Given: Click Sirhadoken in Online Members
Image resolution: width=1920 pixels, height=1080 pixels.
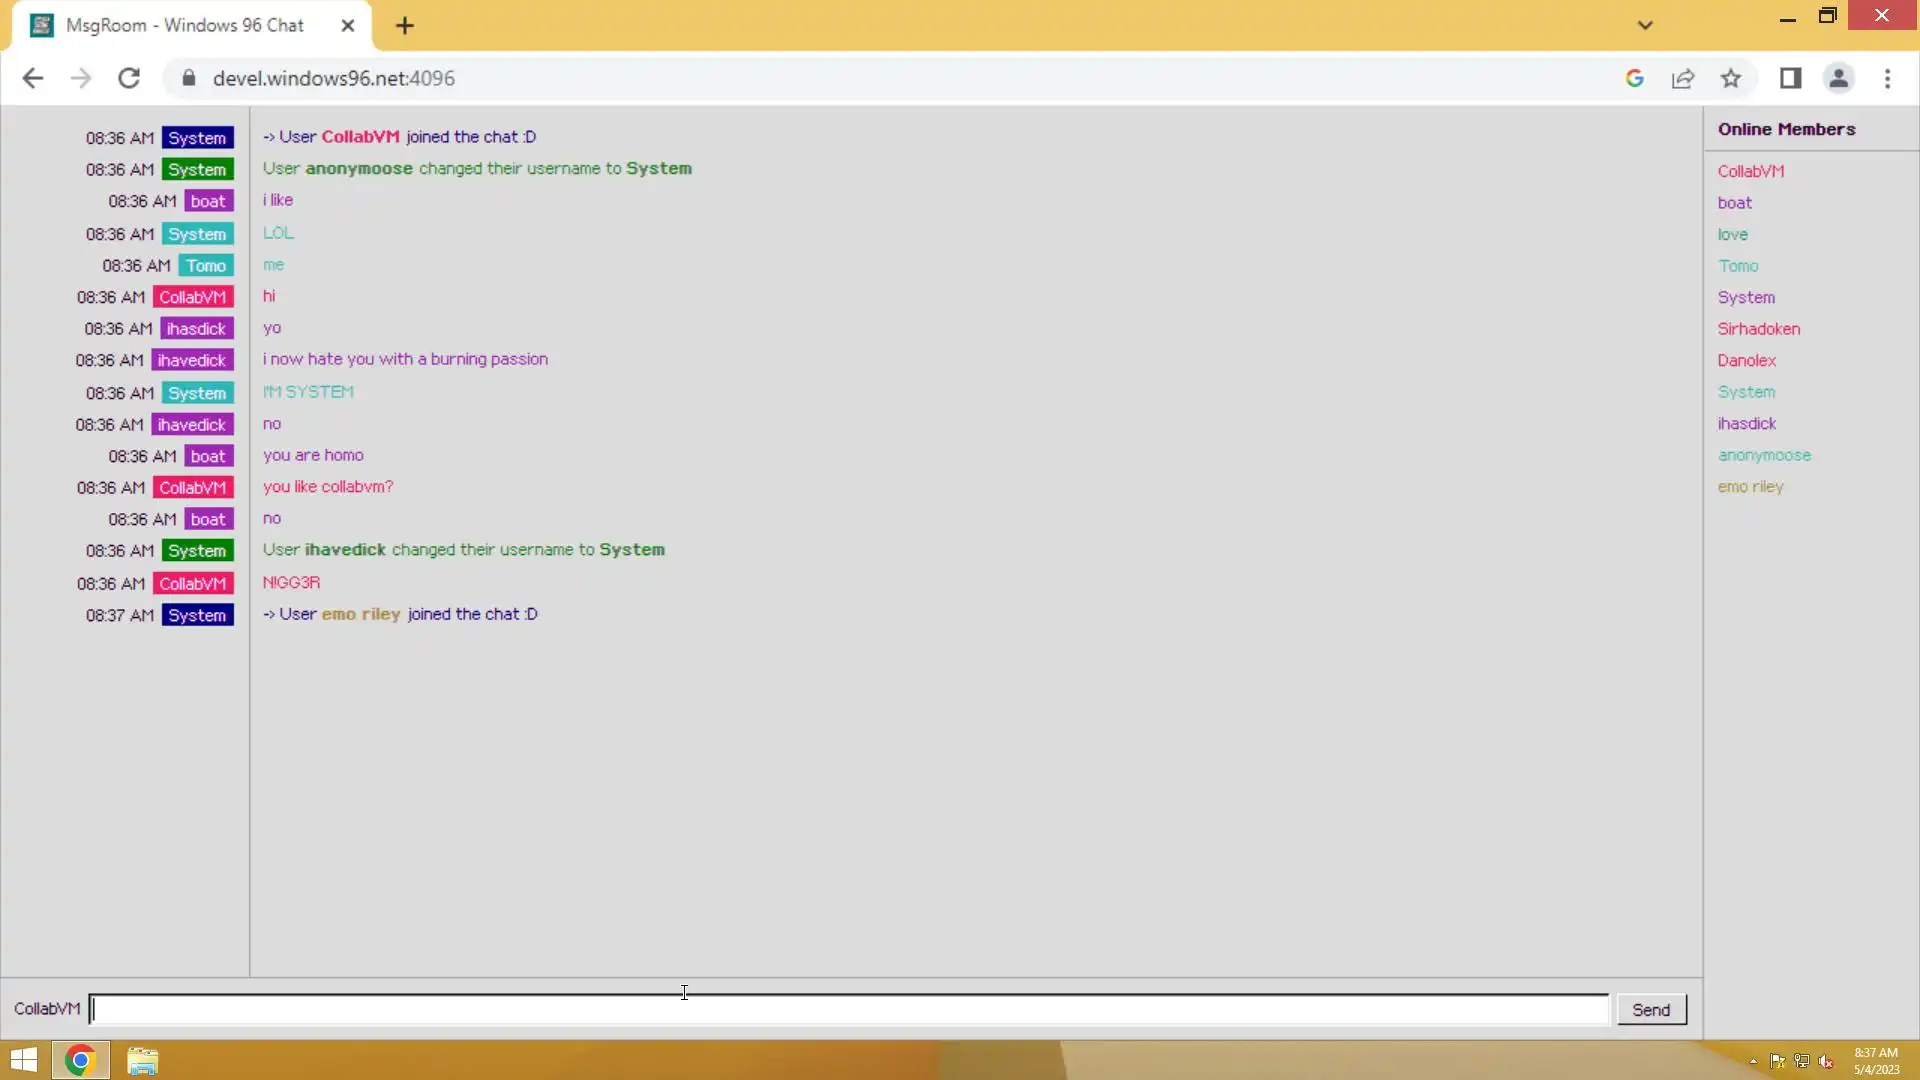Looking at the screenshot, I should point(1758,329).
